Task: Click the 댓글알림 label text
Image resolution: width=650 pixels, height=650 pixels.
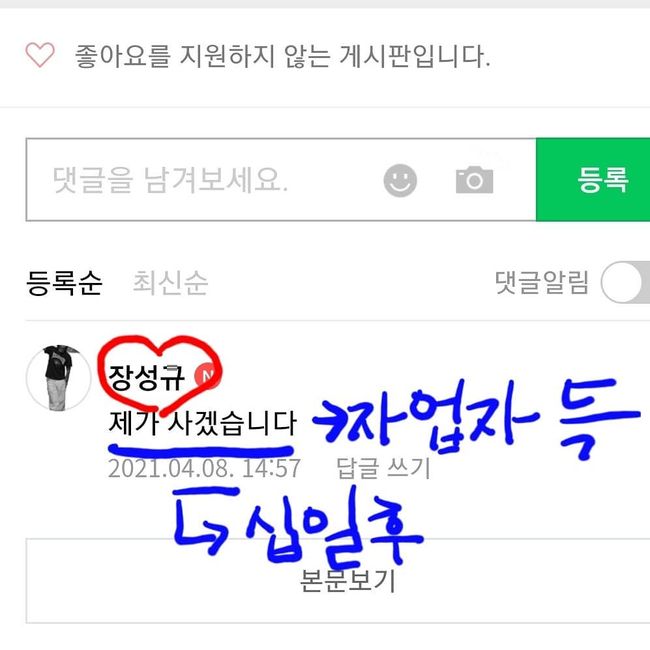Action: tap(541, 283)
